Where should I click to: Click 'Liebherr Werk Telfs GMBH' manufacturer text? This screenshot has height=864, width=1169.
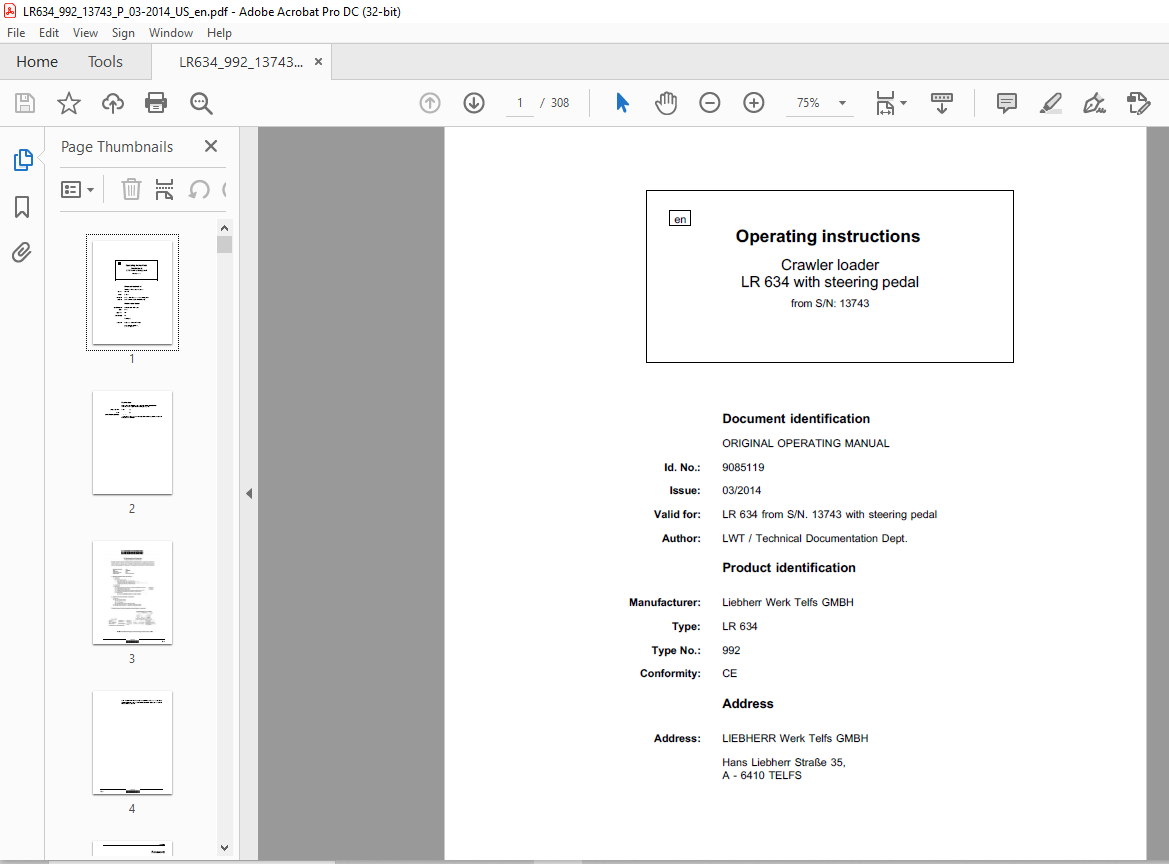point(788,602)
